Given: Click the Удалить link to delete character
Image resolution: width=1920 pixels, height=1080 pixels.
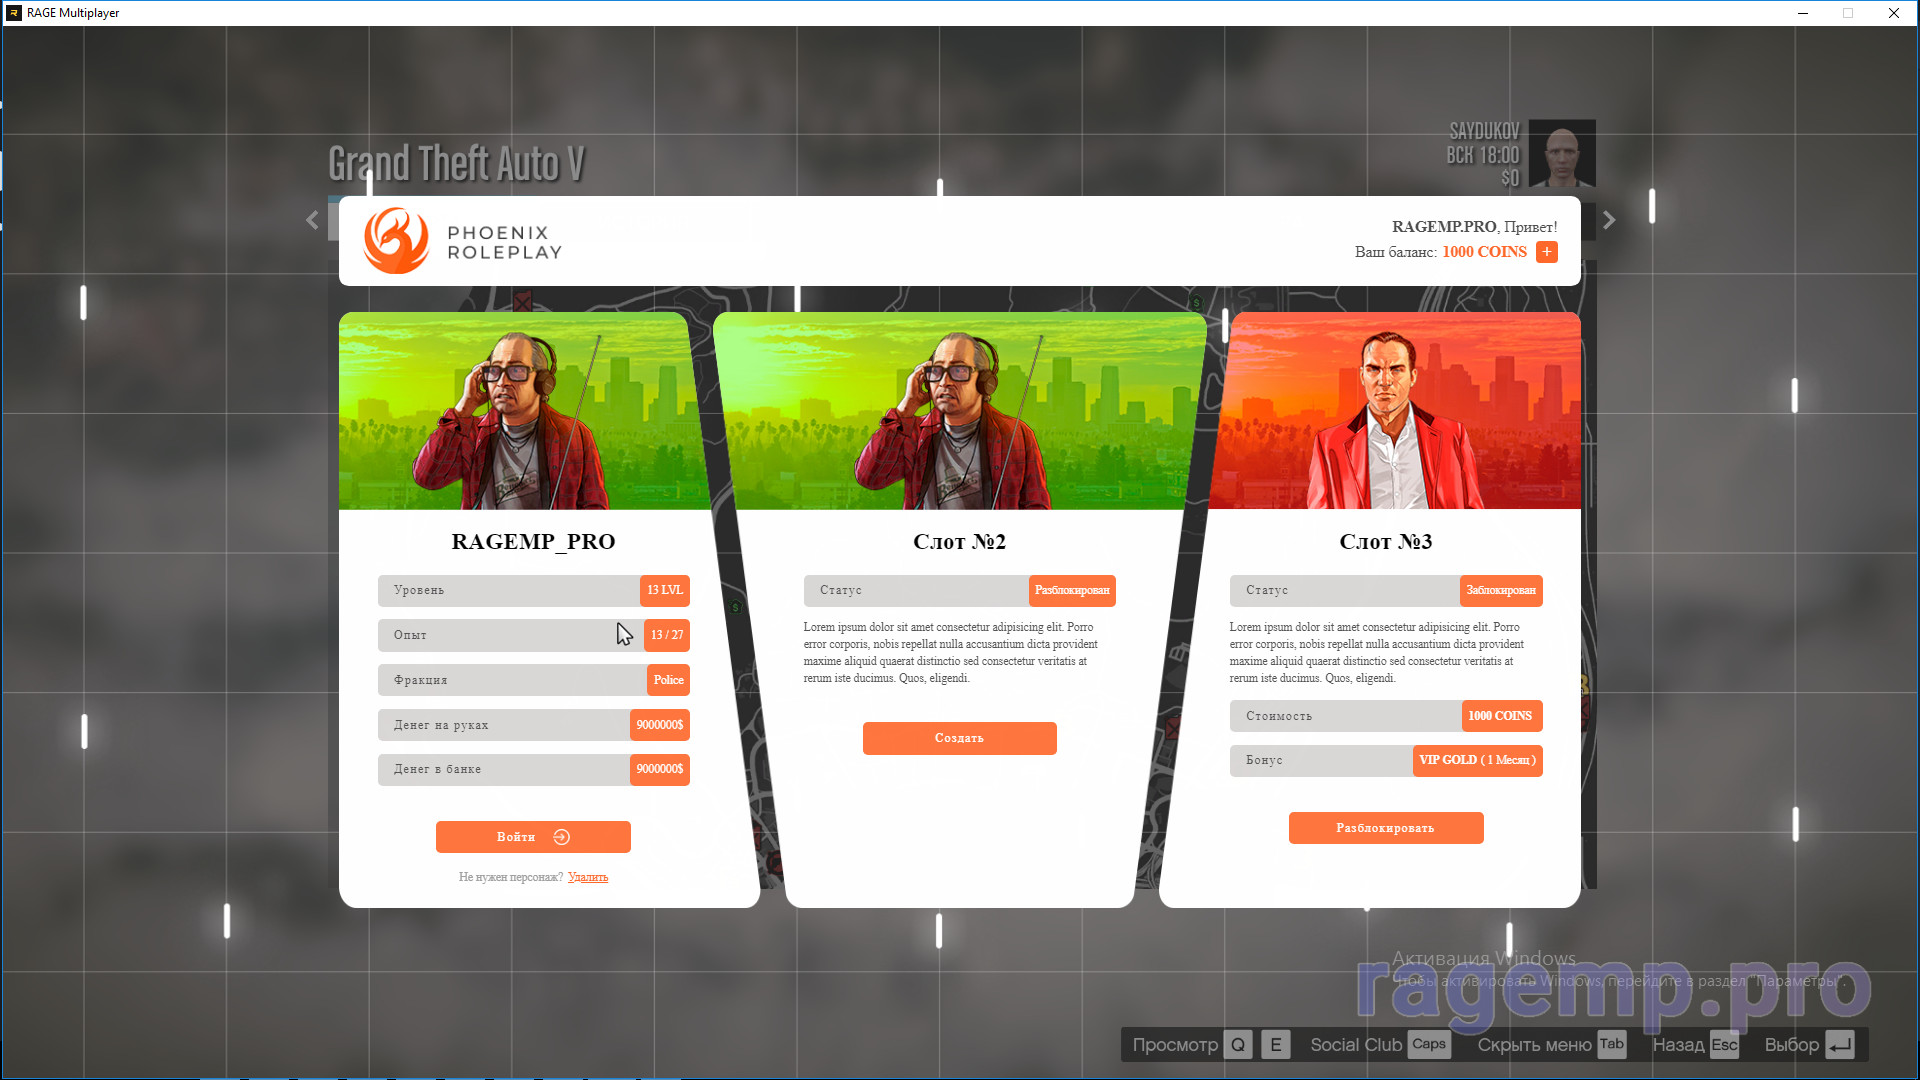Looking at the screenshot, I should coord(588,877).
